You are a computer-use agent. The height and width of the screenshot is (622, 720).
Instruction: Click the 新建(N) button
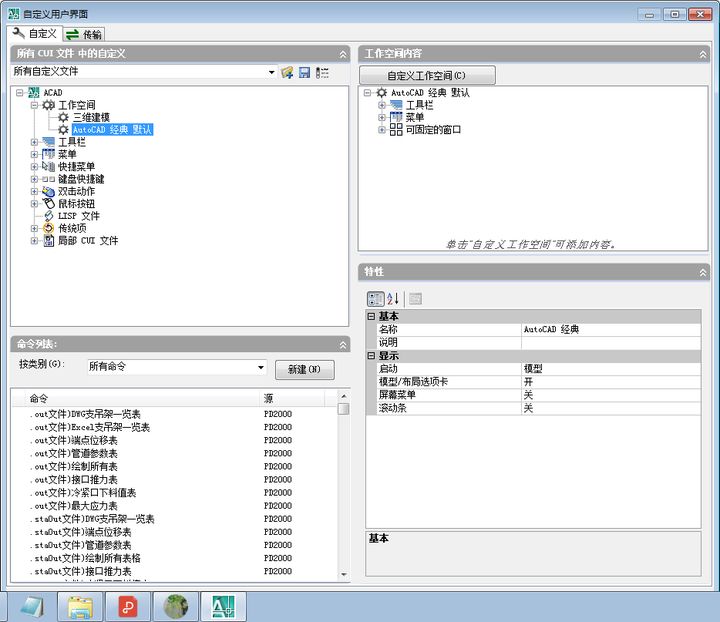(x=304, y=370)
